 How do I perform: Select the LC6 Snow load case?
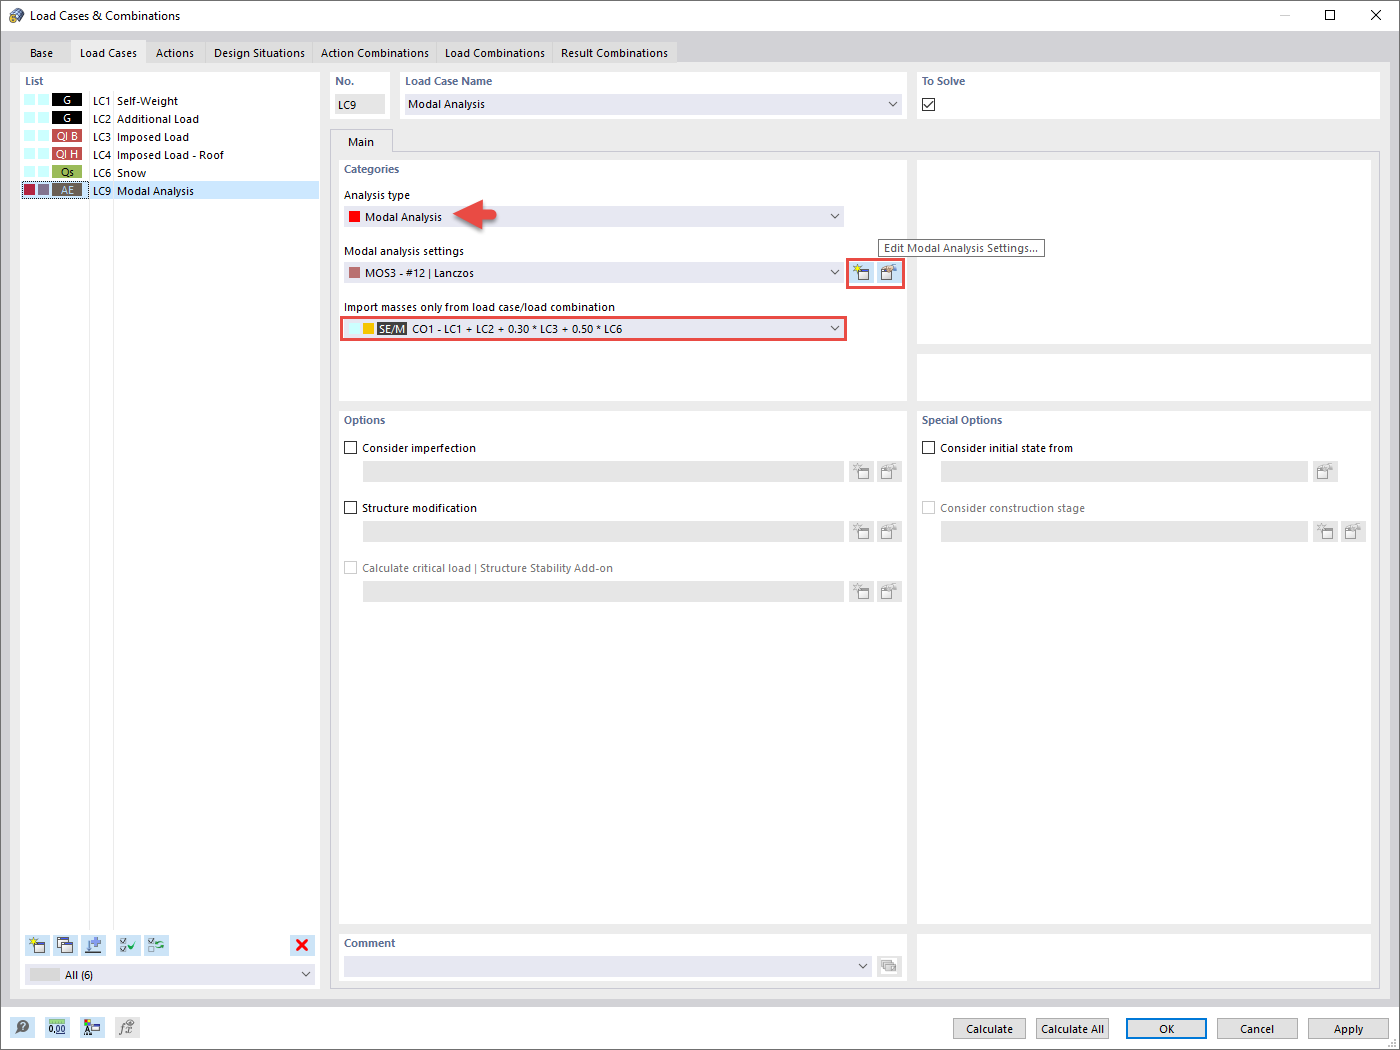[x=130, y=172]
